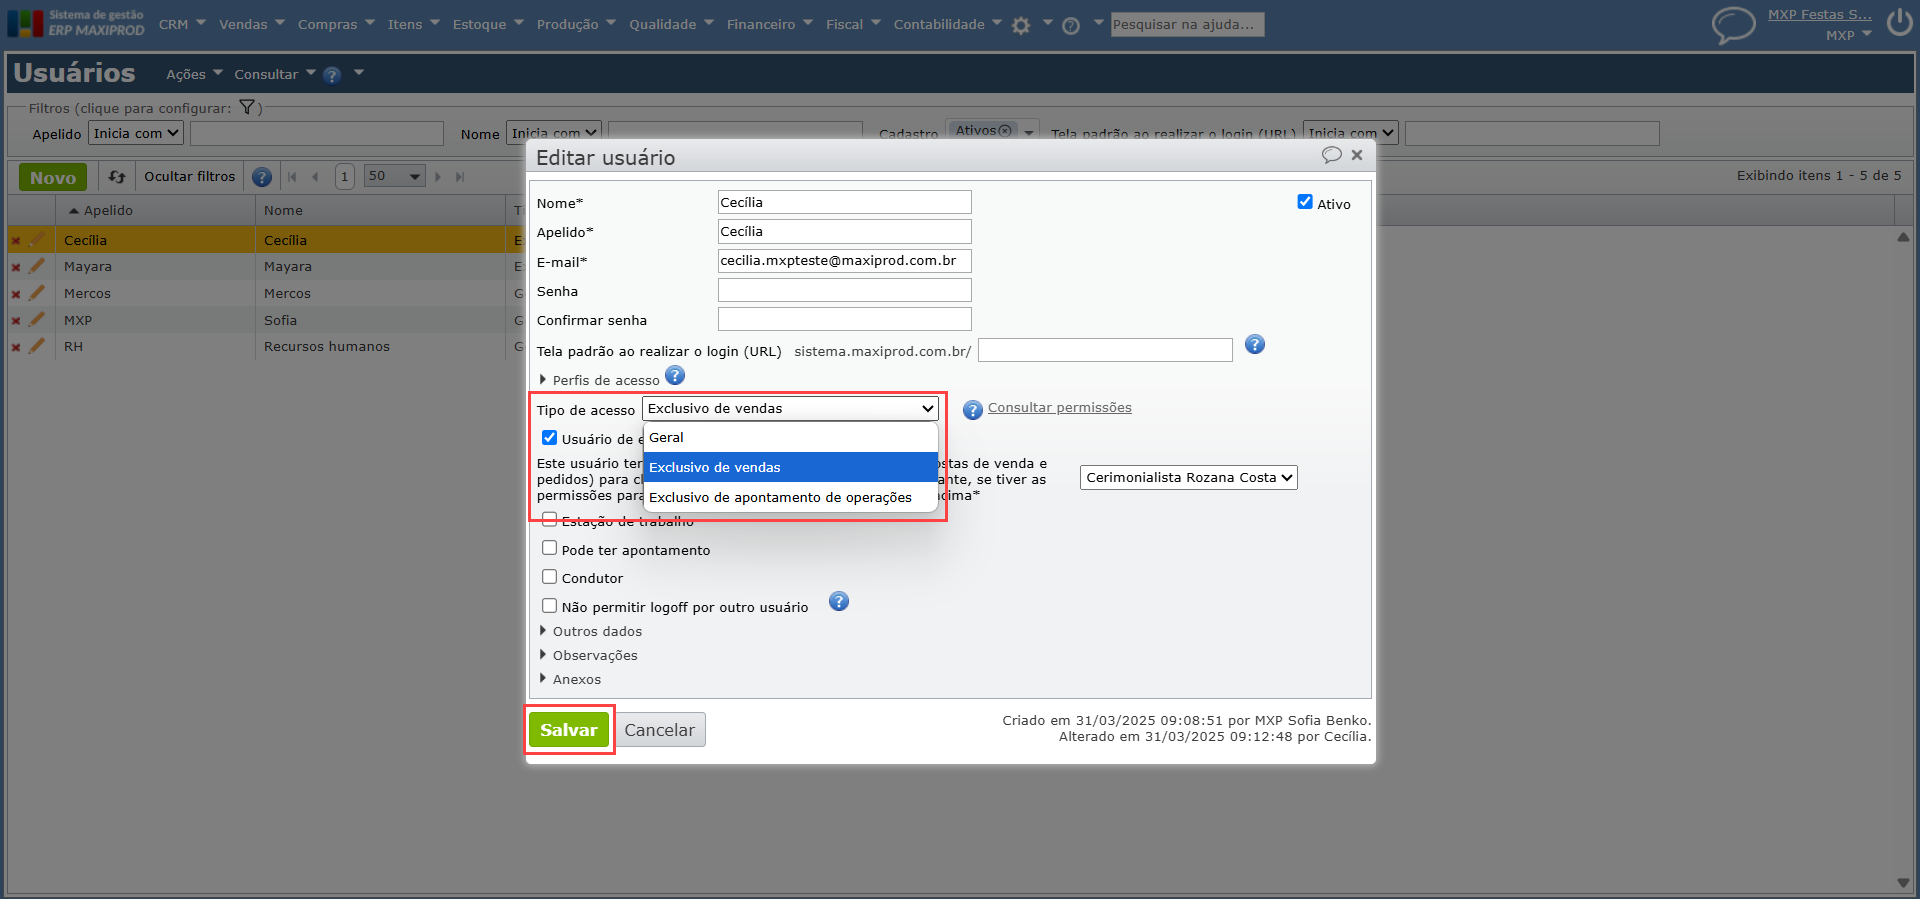
Task: Enable Estação de trabalho checkbox
Action: tap(549, 519)
